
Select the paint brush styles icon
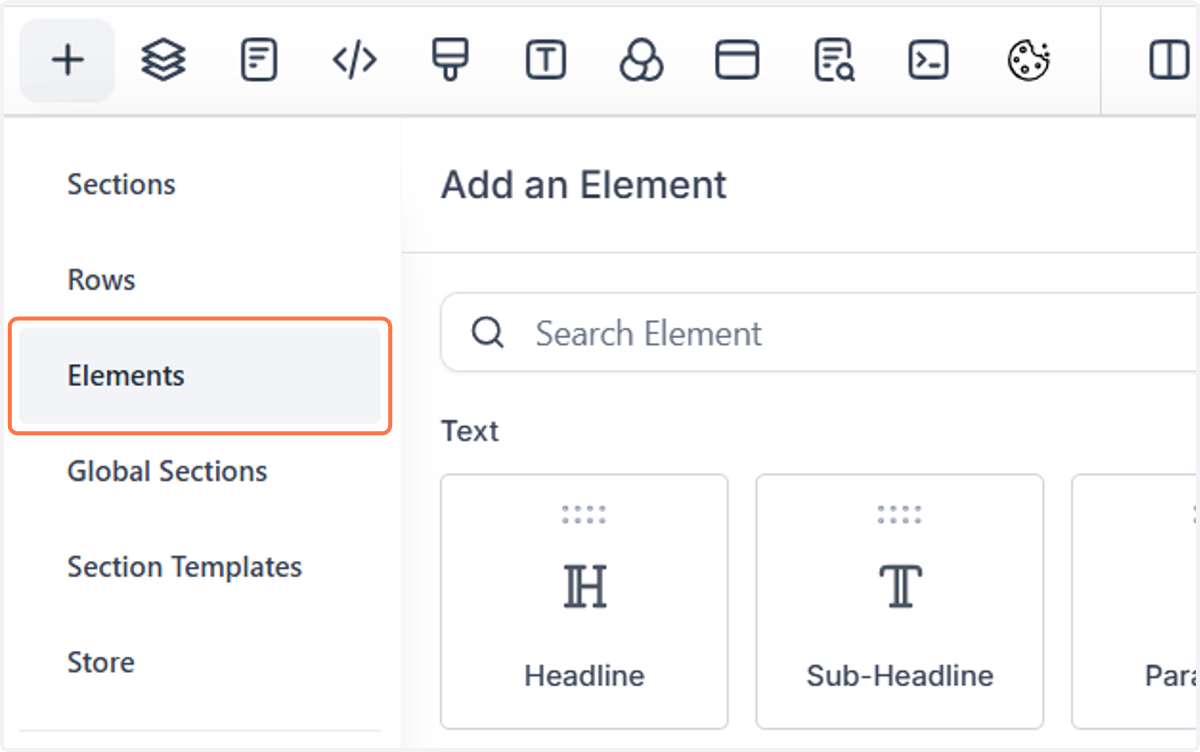[450, 60]
